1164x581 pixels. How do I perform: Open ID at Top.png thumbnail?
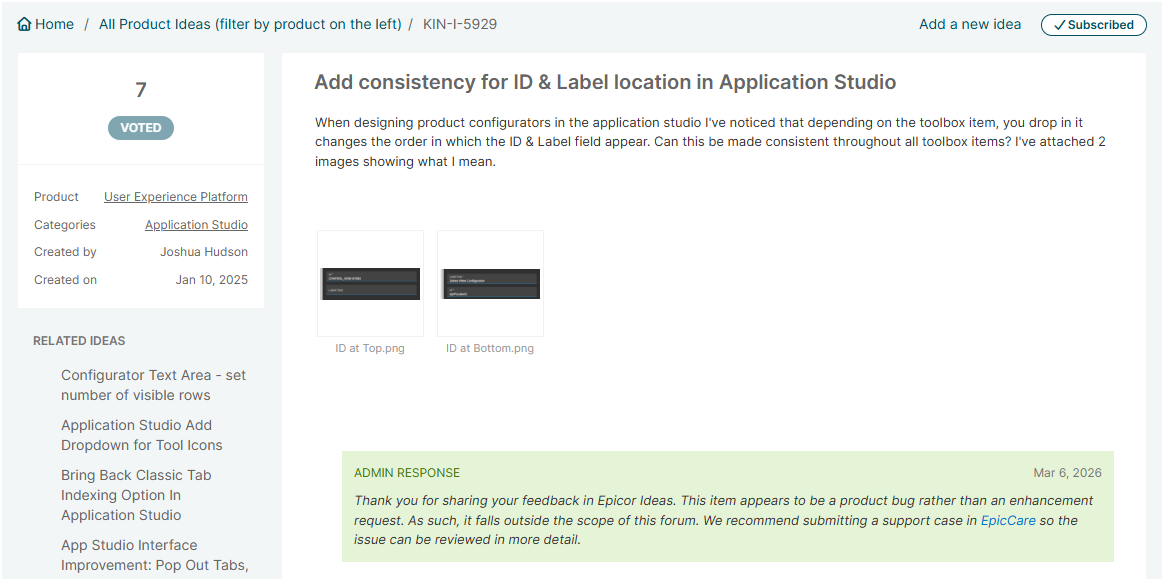[370, 283]
